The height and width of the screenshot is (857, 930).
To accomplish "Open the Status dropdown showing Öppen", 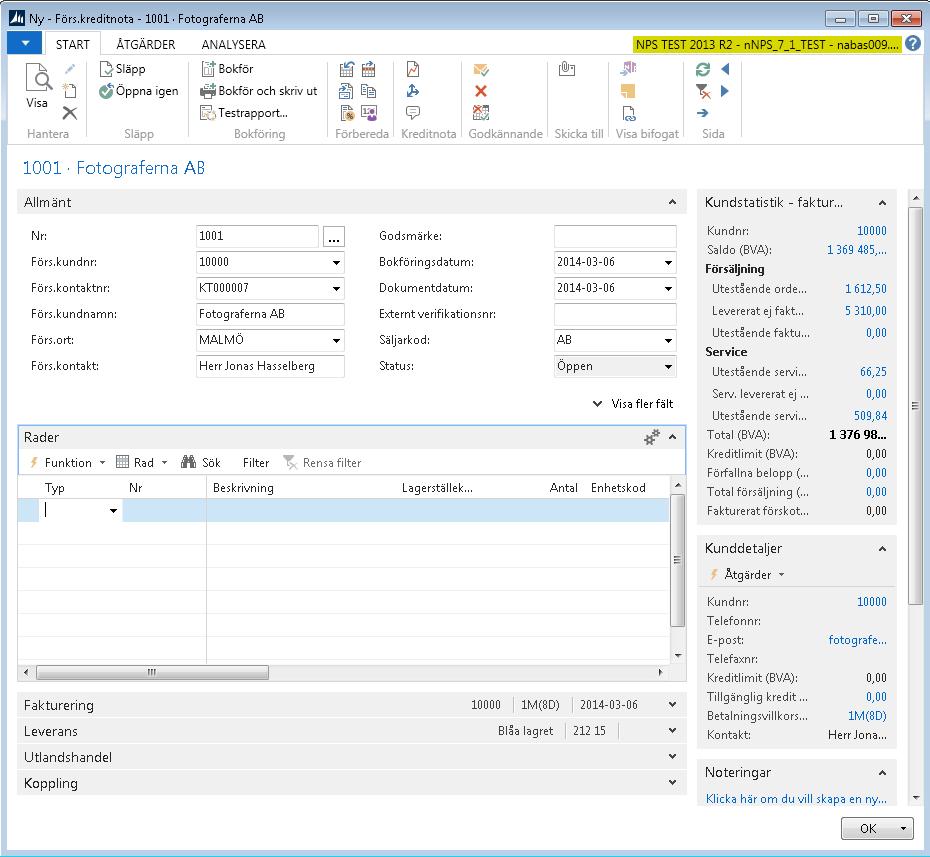I will coord(668,367).
